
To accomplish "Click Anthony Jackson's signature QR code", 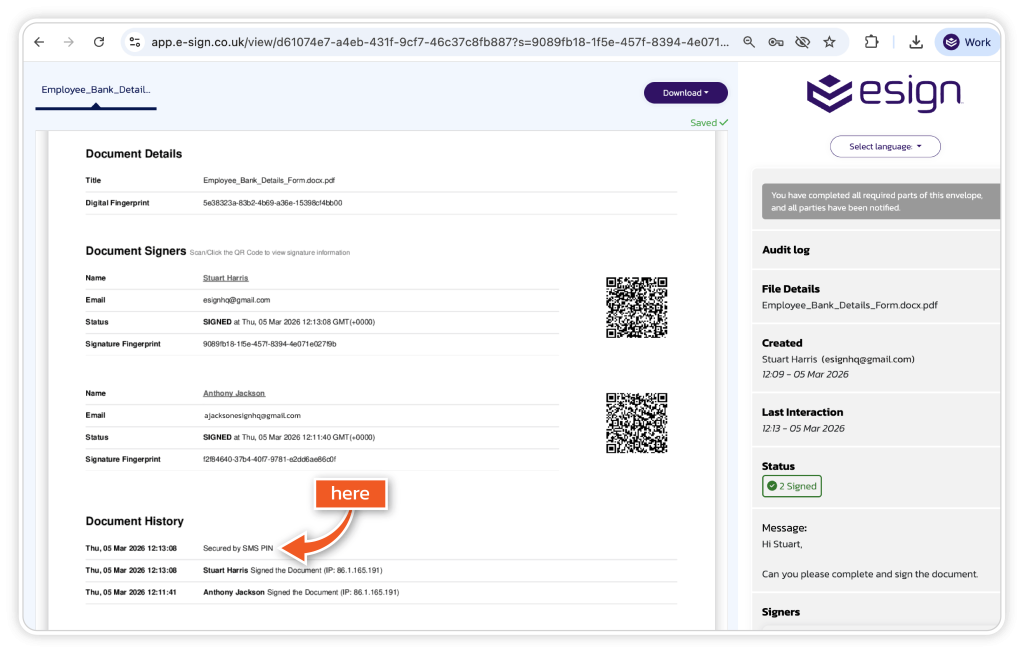I will 636,424.
